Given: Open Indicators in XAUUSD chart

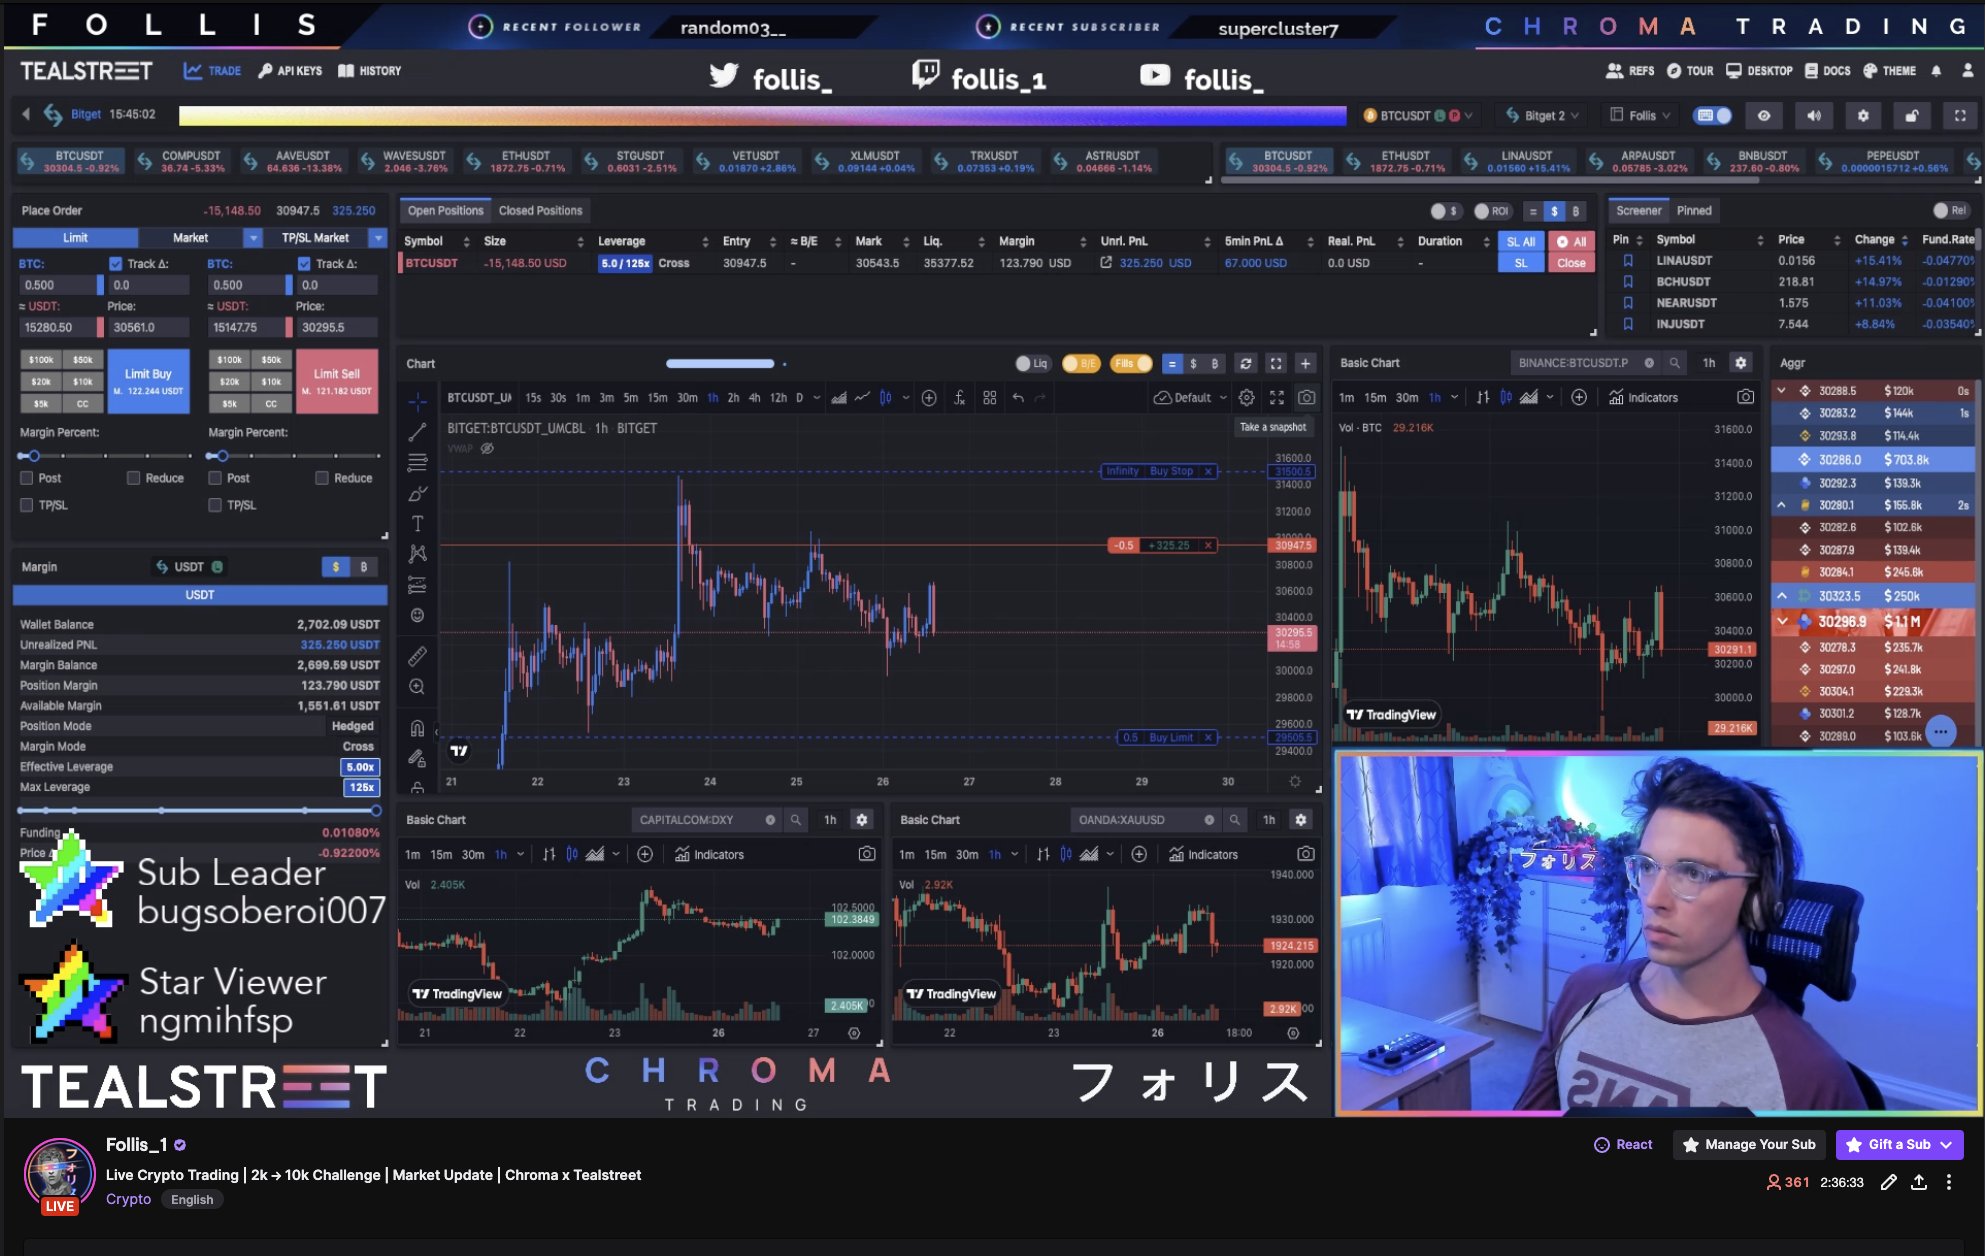Looking at the screenshot, I should [1203, 854].
